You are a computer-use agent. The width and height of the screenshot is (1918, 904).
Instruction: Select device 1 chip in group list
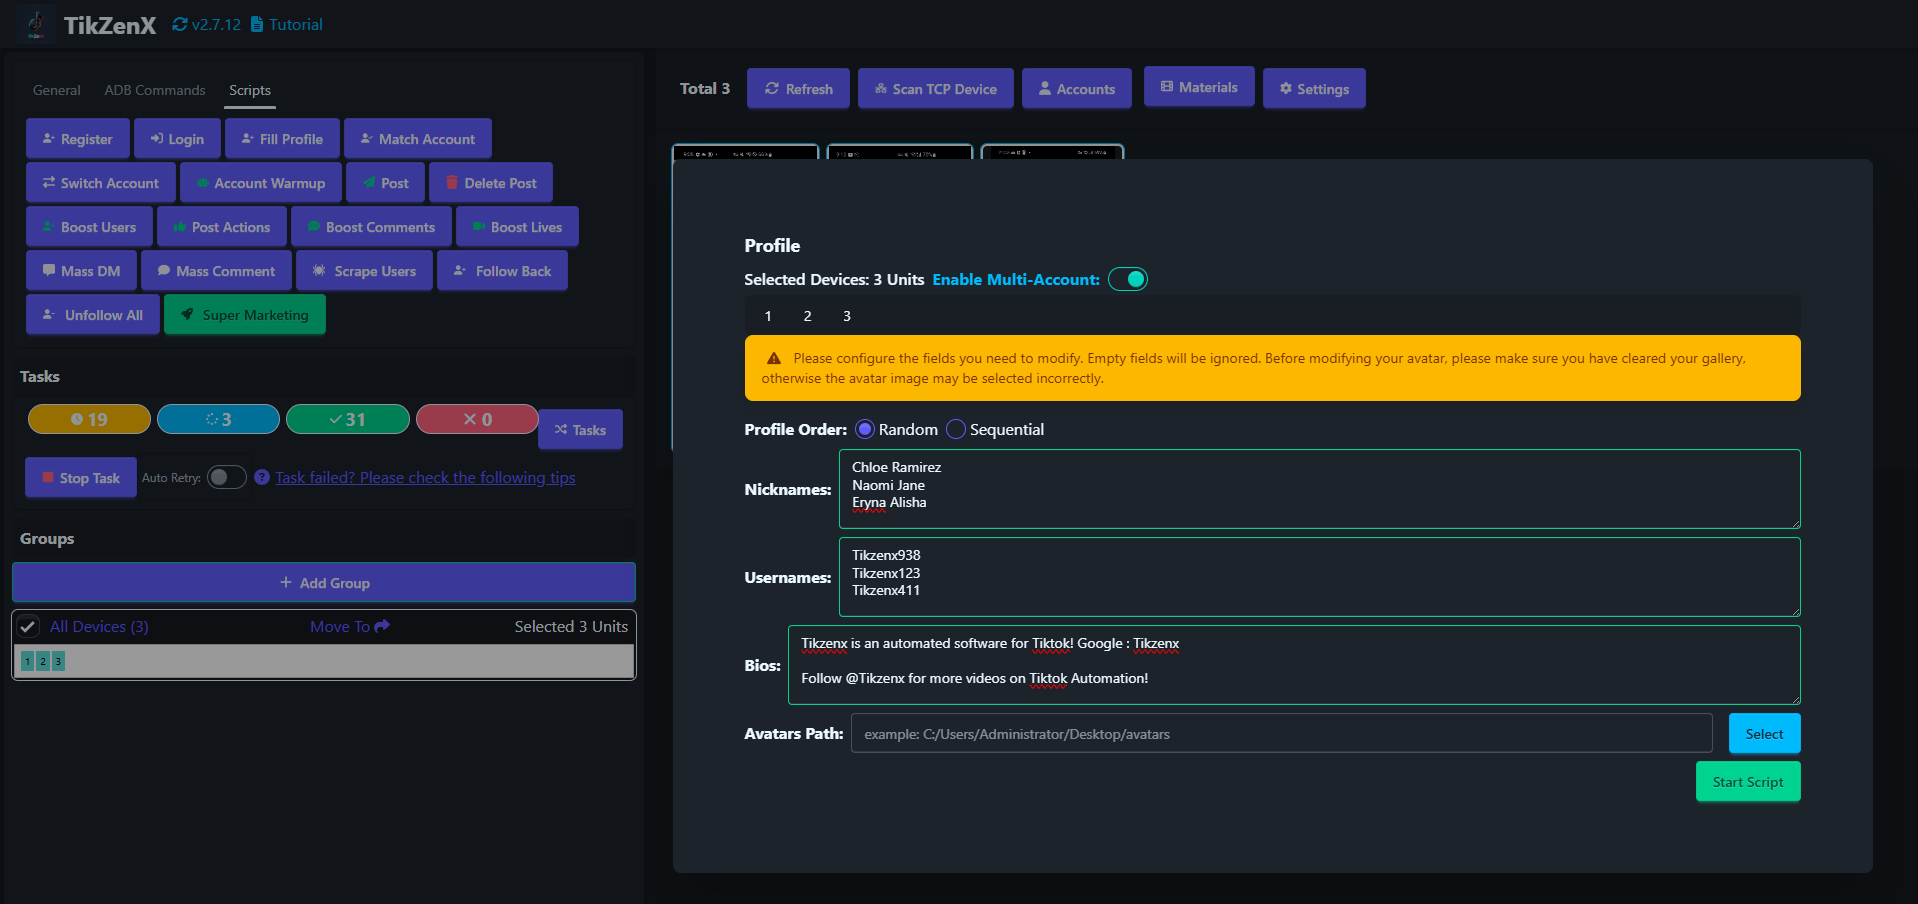pos(28,661)
